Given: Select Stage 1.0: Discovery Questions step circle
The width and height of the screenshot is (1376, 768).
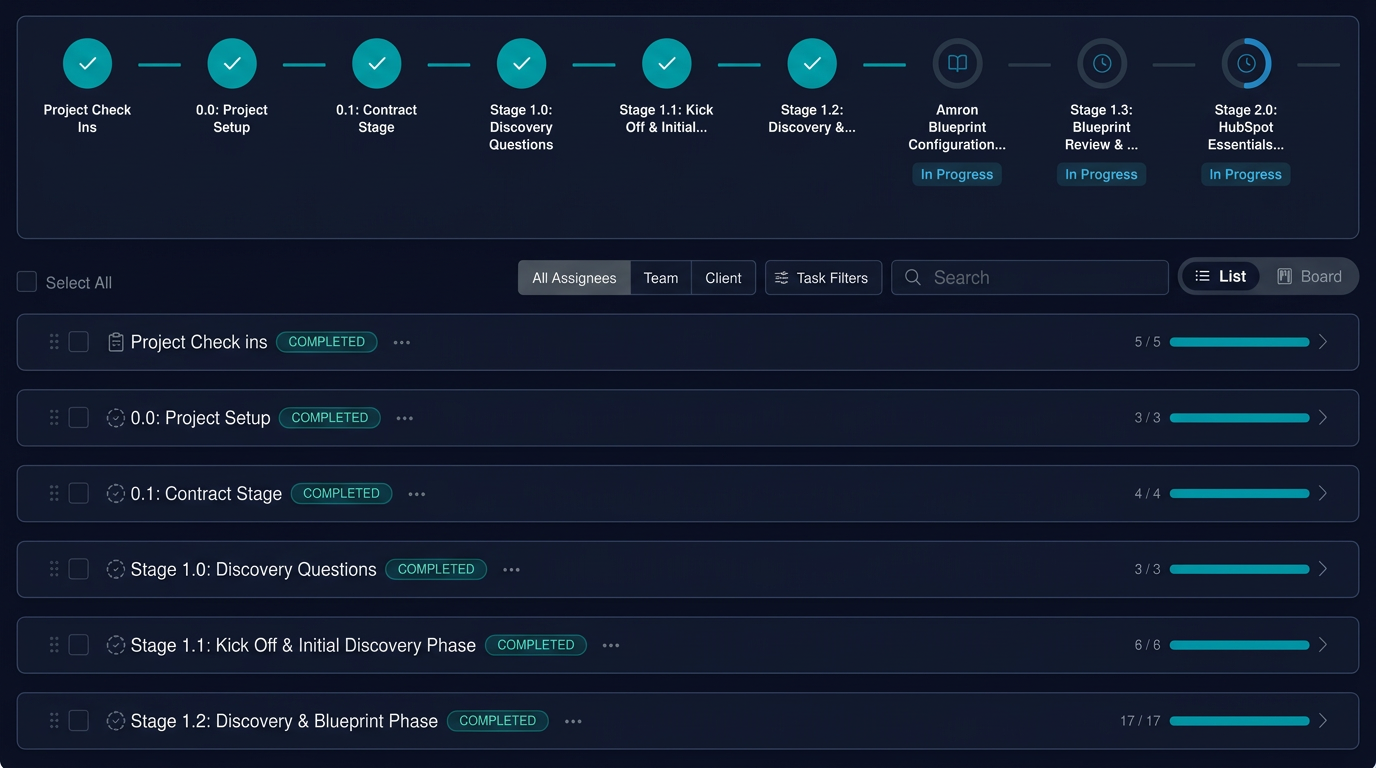Looking at the screenshot, I should tap(522, 64).
